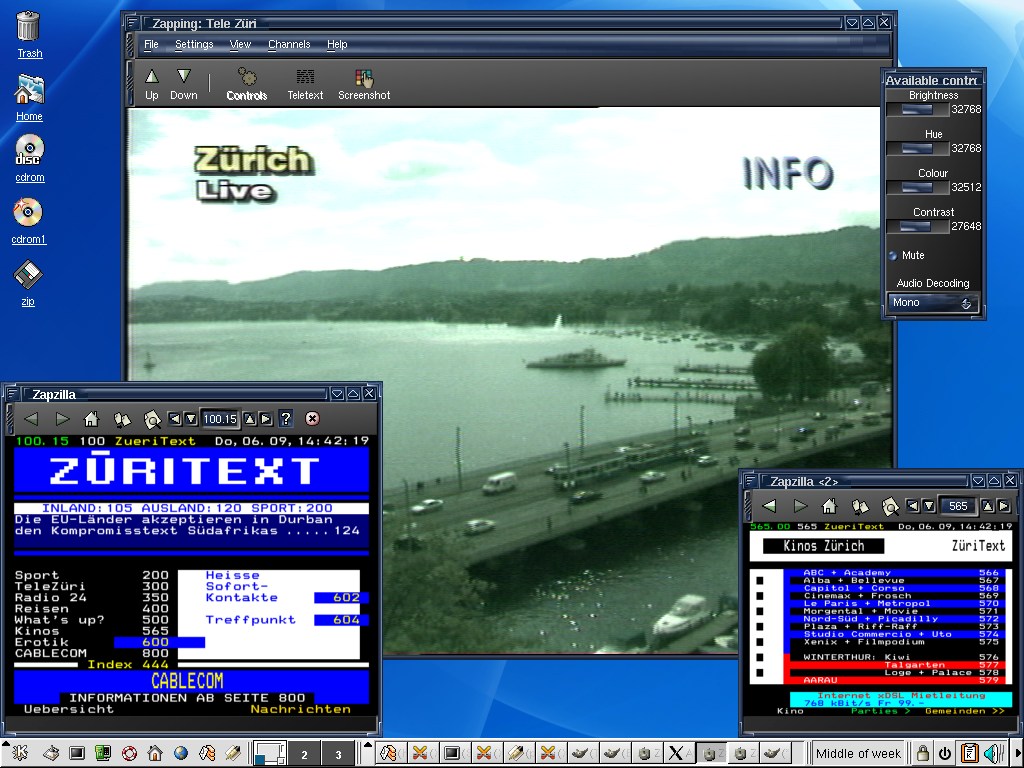Click the Channel Down arrow in Zapping toolbar
1024x768 pixels.
[x=183, y=83]
